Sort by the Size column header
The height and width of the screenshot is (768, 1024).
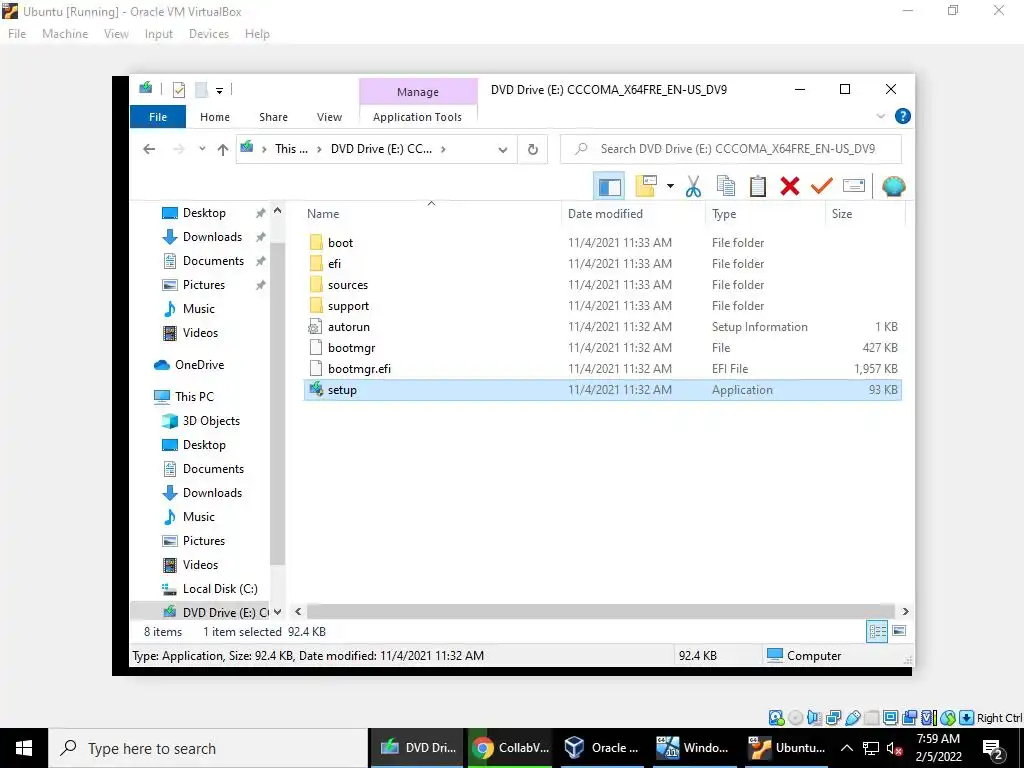pyautogui.click(x=865, y=214)
